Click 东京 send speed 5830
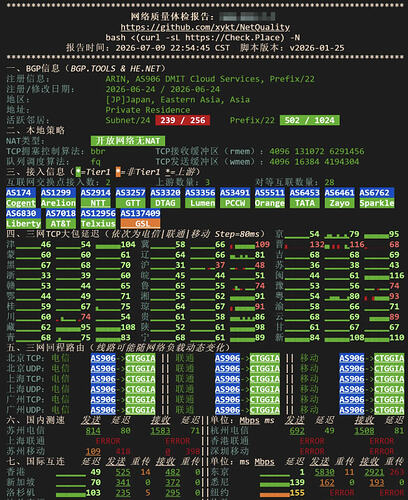Image resolution: width=408 pixels, height=500 pixels. pyautogui.click(x=324, y=472)
